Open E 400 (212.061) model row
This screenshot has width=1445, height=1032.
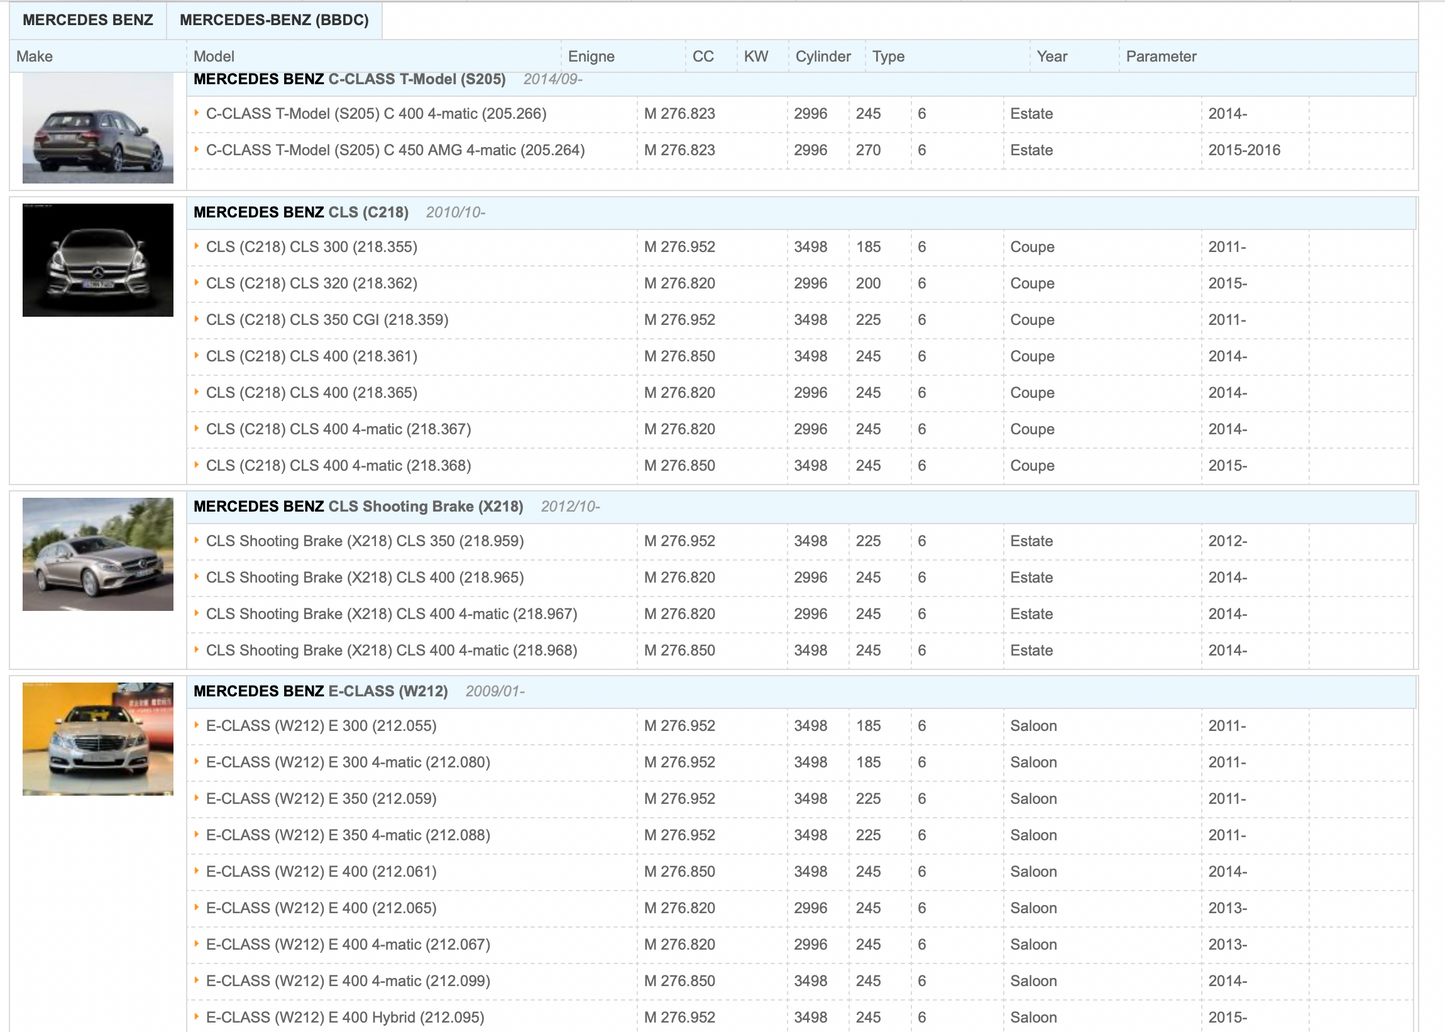(x=321, y=872)
